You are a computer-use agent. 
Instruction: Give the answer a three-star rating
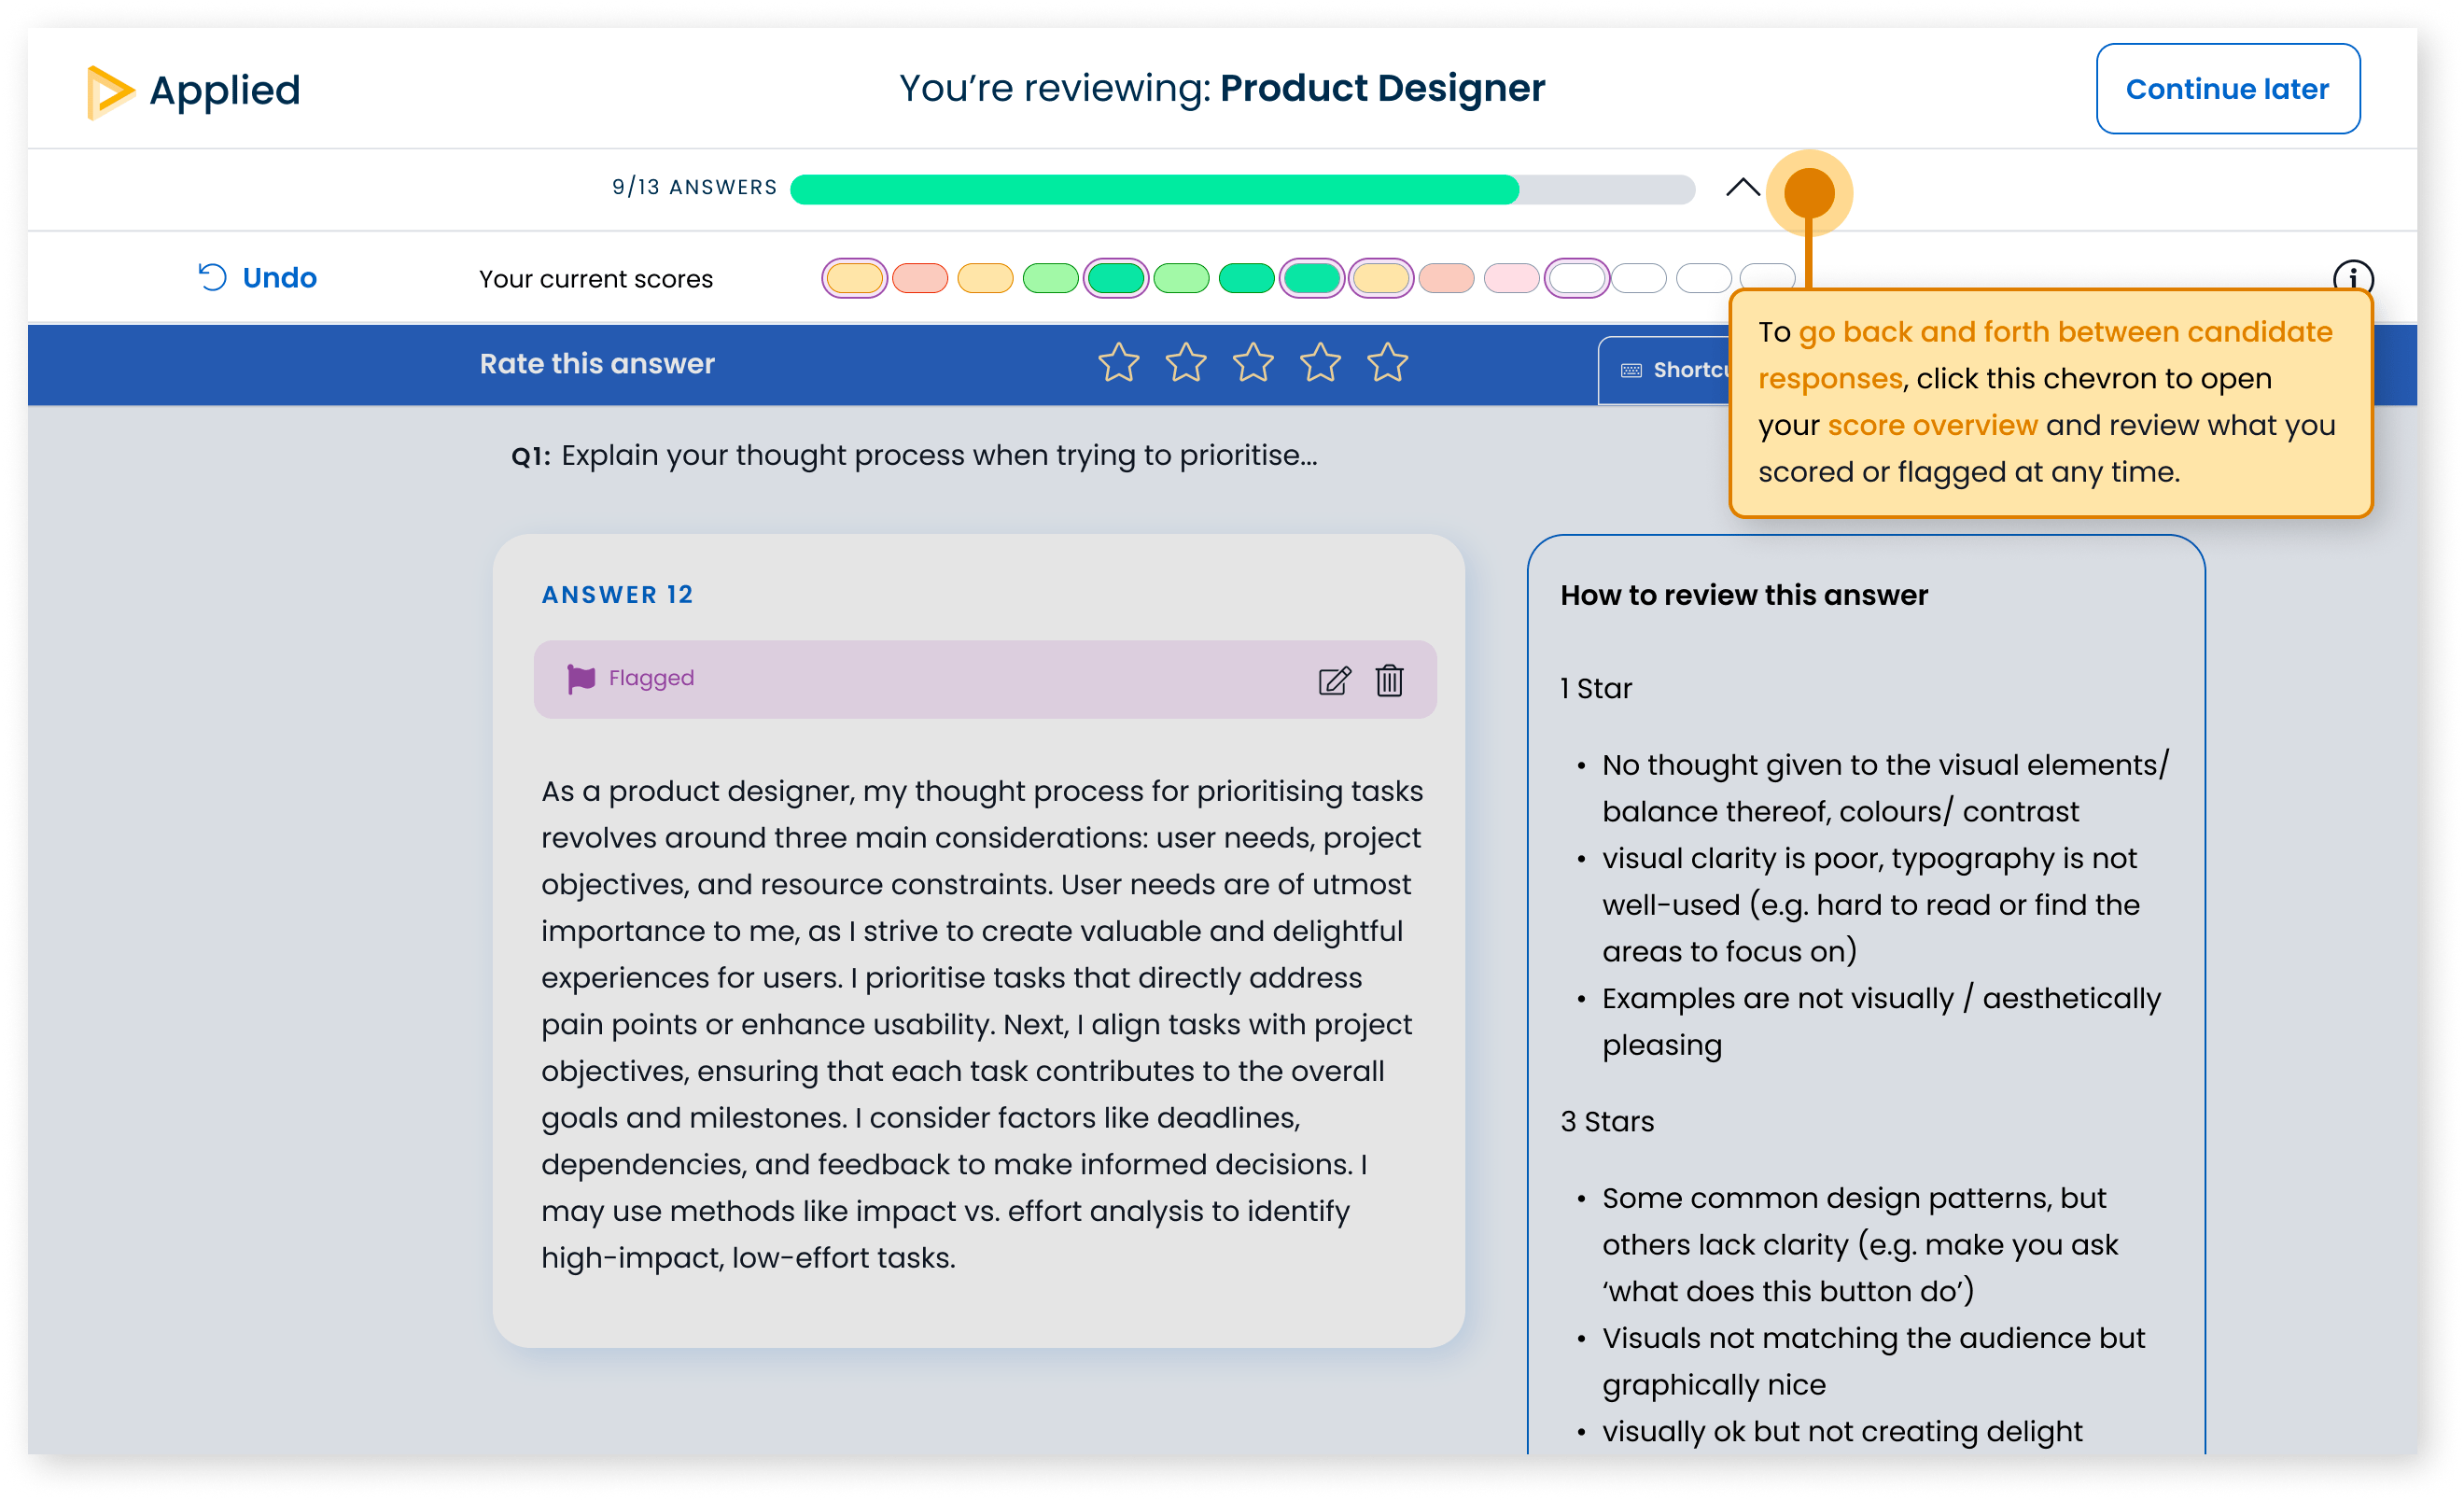click(1253, 363)
